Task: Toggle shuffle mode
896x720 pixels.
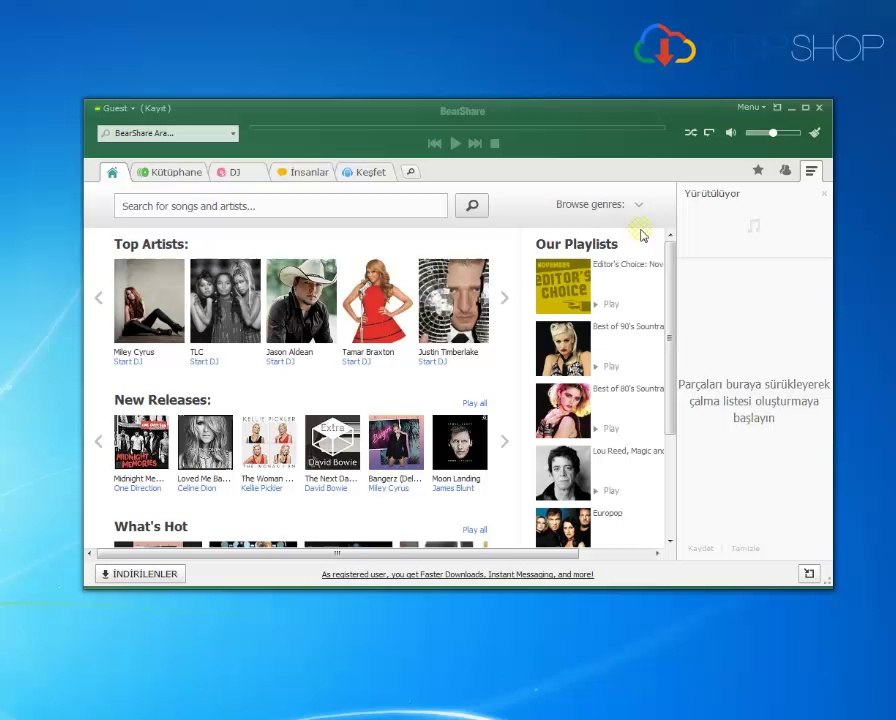Action: coord(690,132)
